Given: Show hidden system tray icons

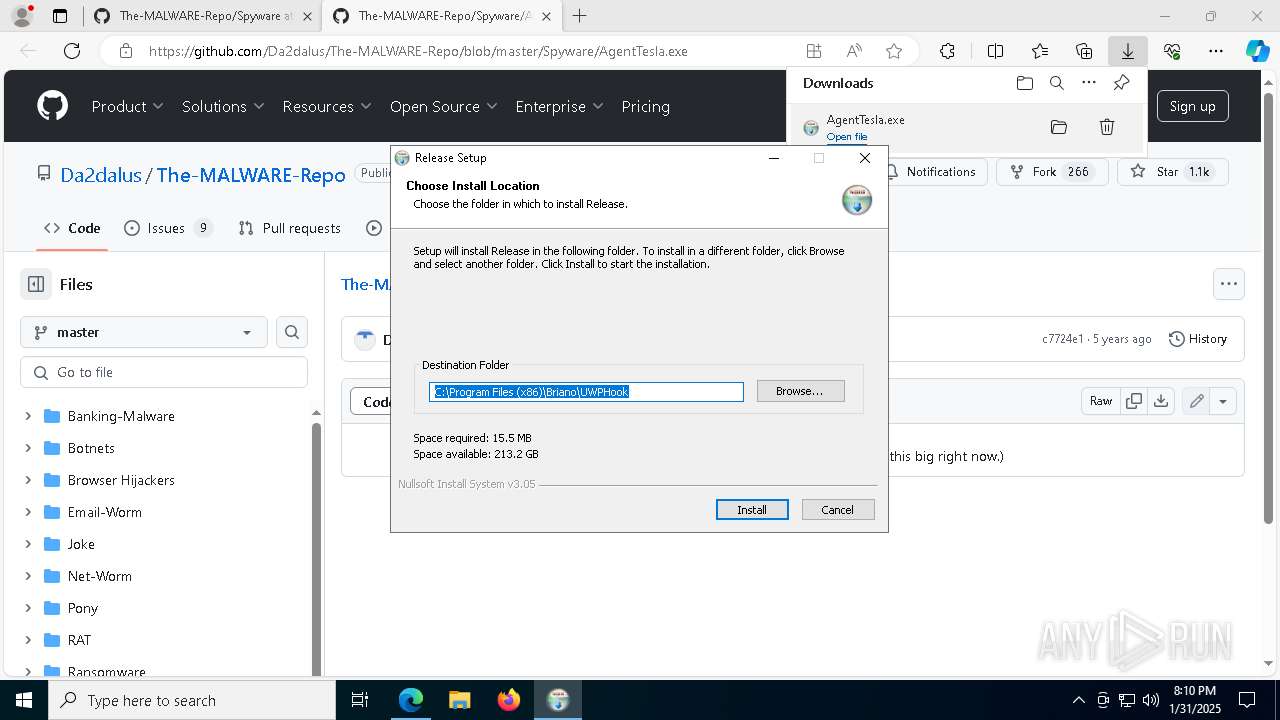Looking at the screenshot, I should coord(1078,700).
